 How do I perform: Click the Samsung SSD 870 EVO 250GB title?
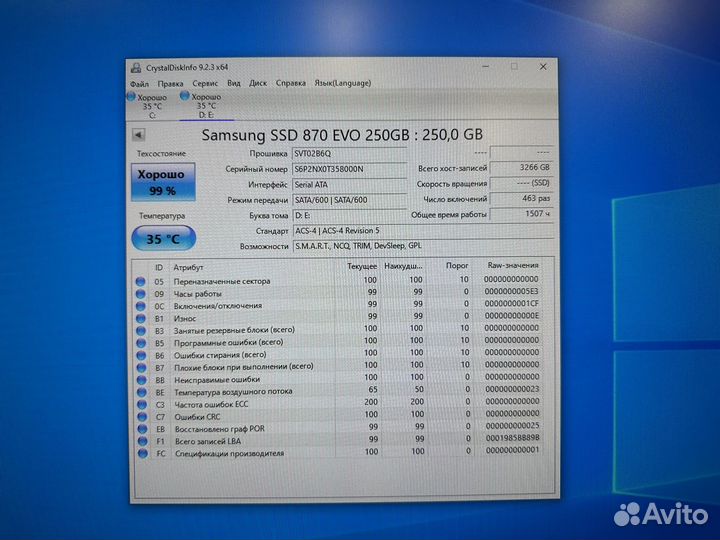tap(342, 135)
